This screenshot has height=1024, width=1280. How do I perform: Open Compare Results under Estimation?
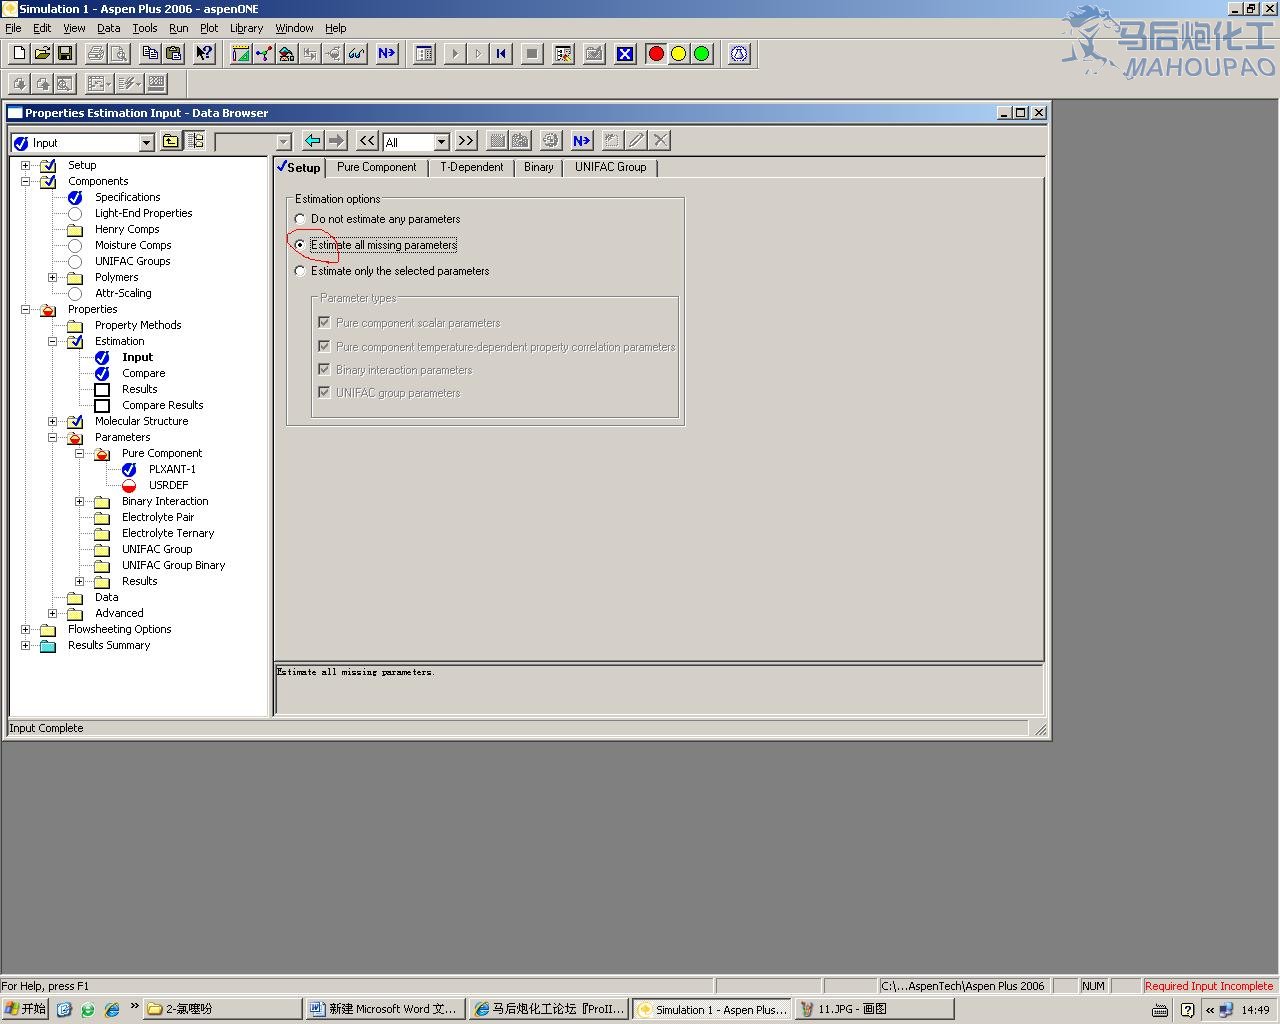click(x=162, y=405)
